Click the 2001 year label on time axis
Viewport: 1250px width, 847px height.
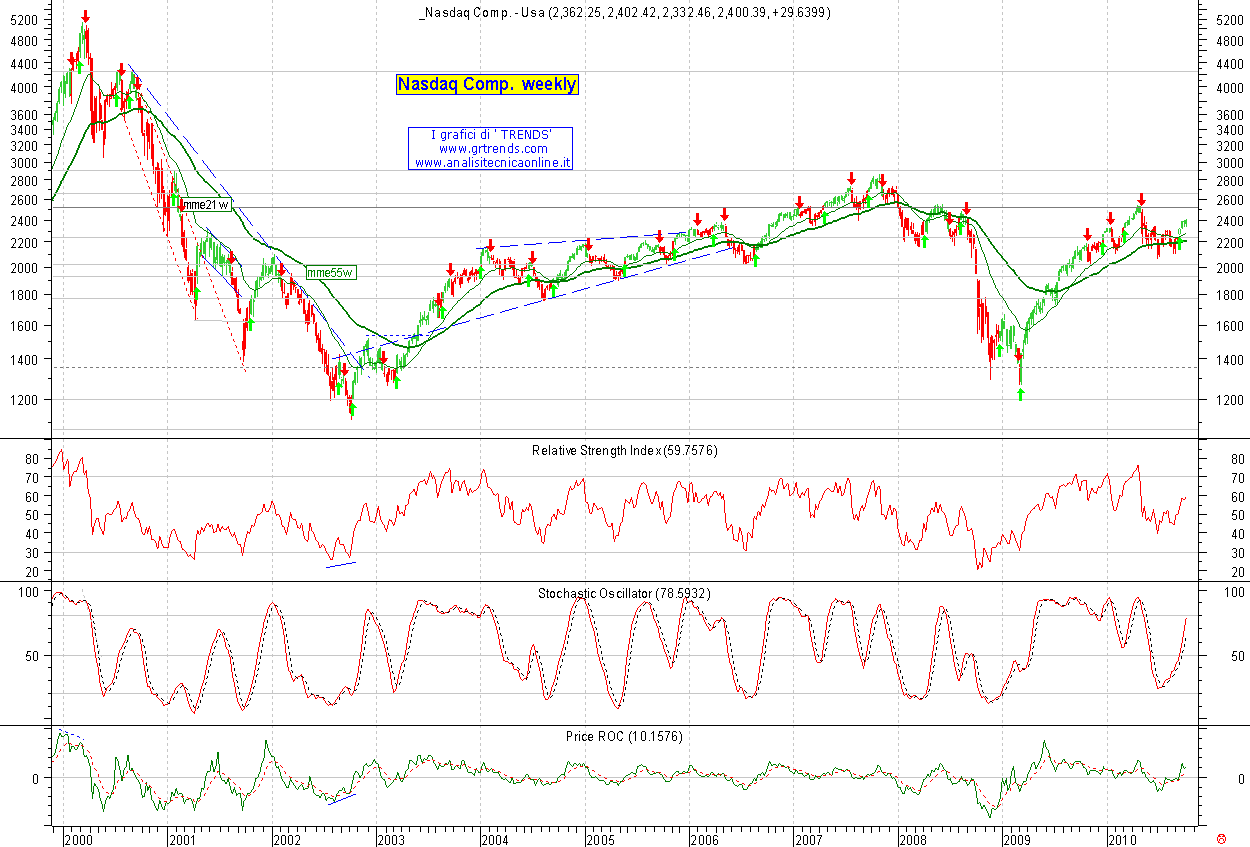181,839
